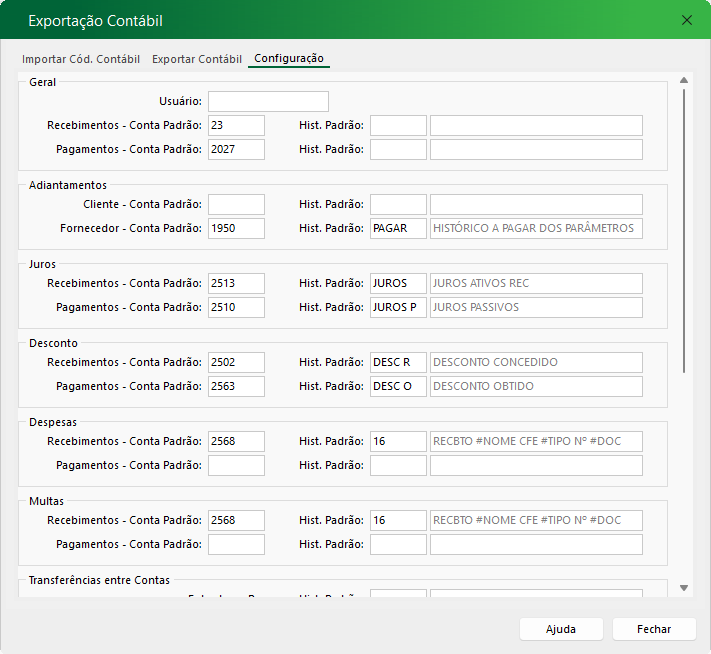Click the PAGAR history code field
This screenshot has width=711, height=654.
(398, 228)
